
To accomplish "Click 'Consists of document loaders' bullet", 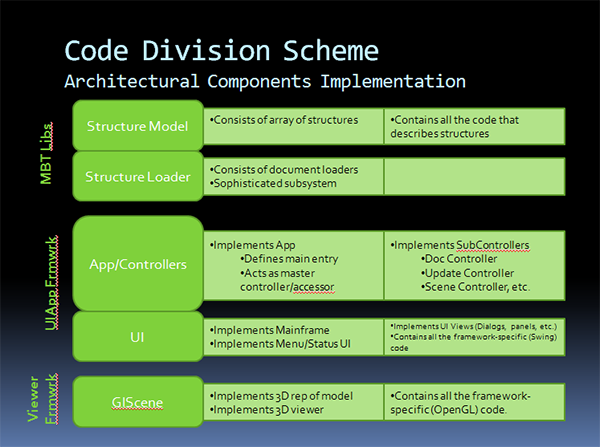I will point(284,170).
